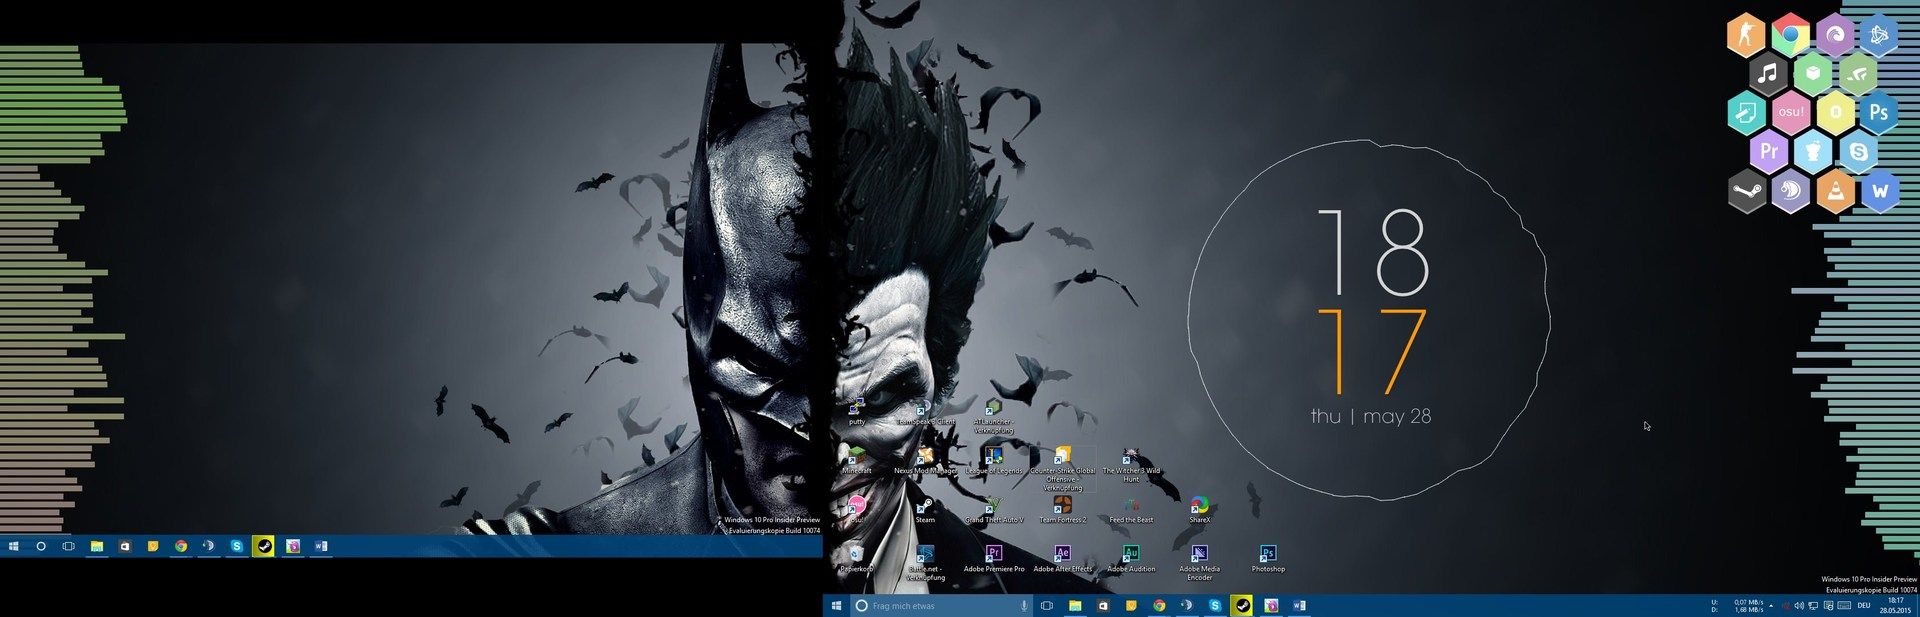Image resolution: width=1920 pixels, height=617 pixels.
Task: Open the Papierkorb recycle bin
Action: tap(856, 555)
